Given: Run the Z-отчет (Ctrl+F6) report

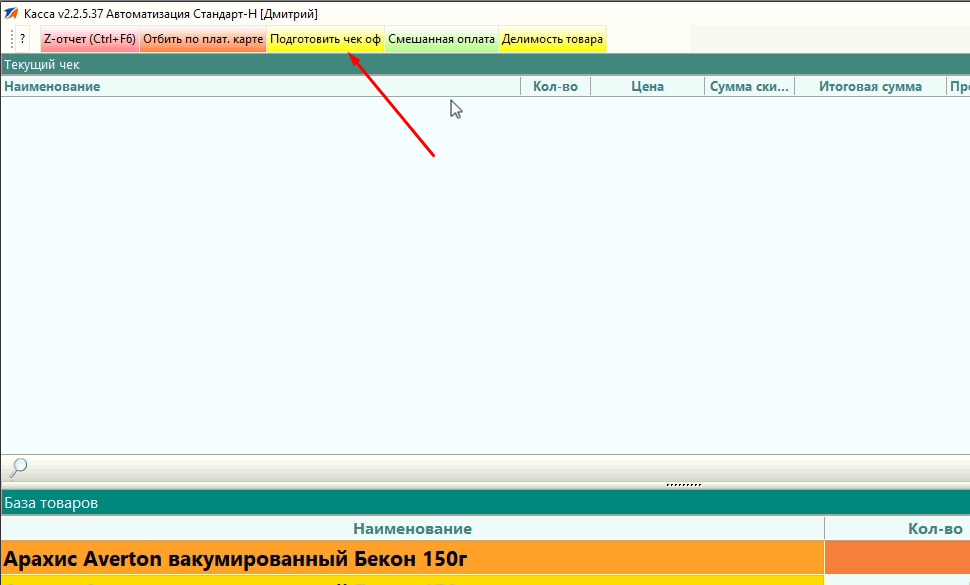Looking at the screenshot, I should (90, 39).
